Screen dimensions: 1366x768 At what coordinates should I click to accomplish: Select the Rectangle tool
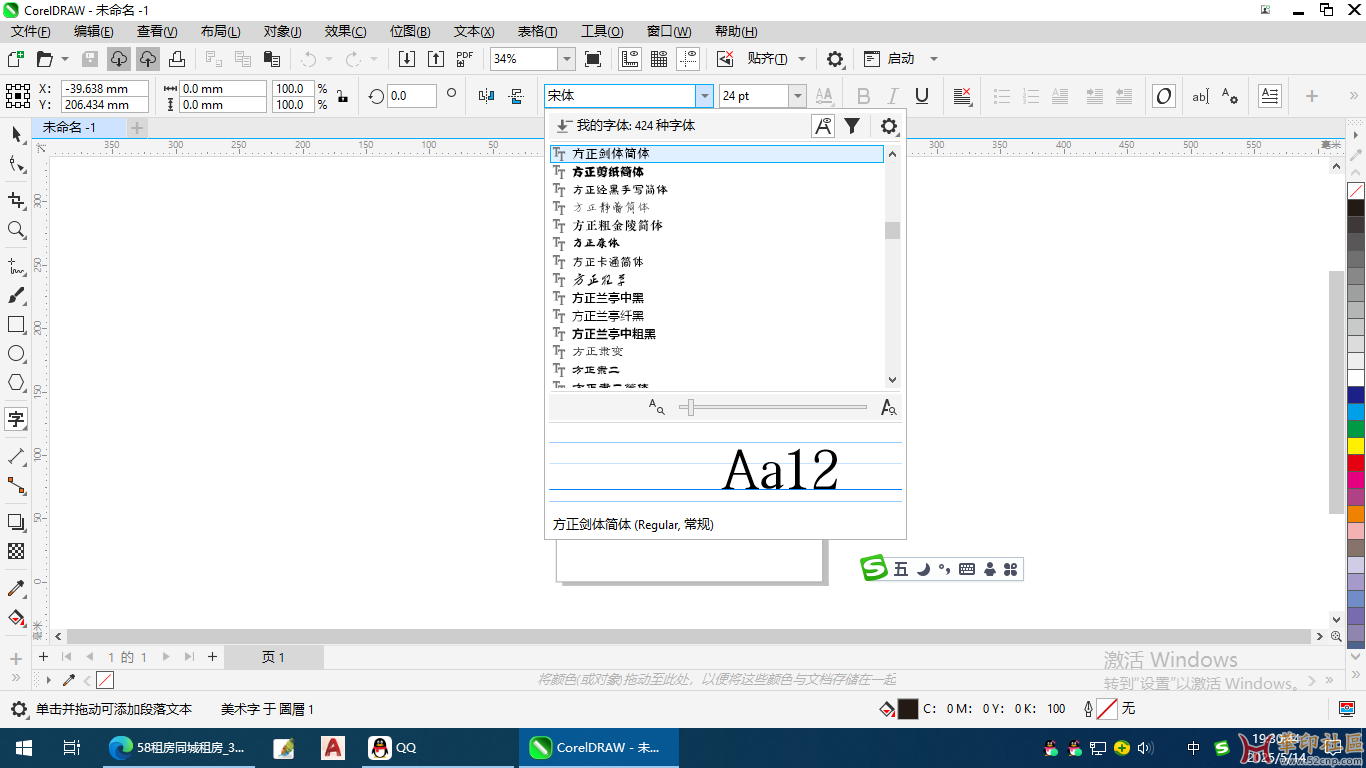[16, 325]
